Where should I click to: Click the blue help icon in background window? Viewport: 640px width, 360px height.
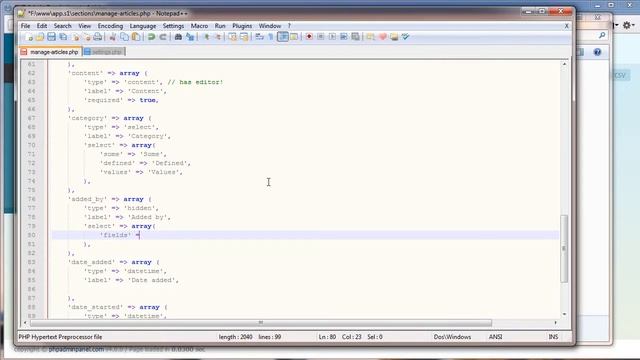tap(597, 52)
